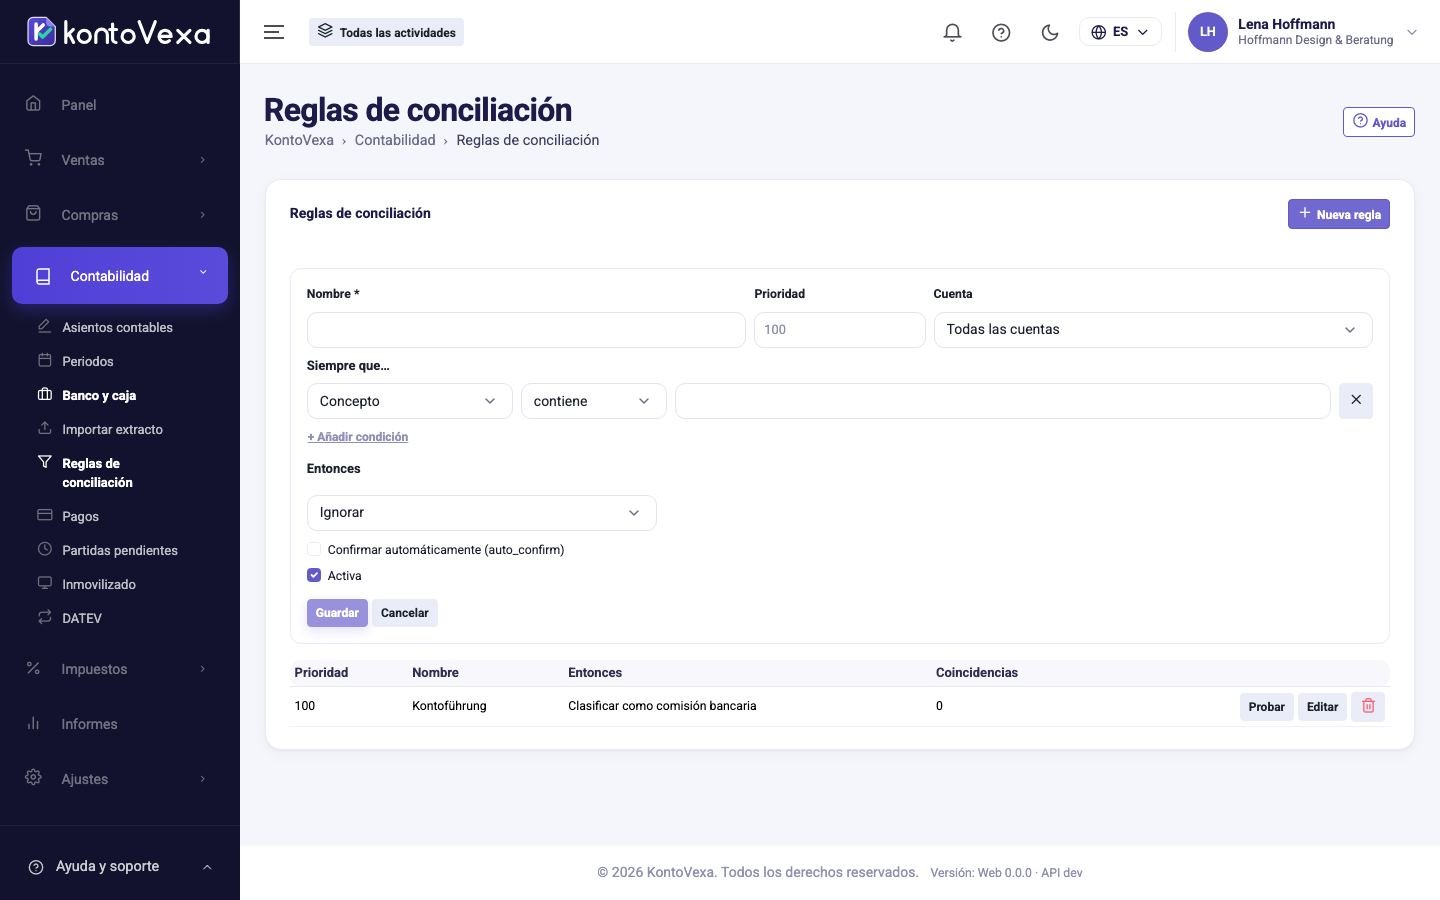Image resolution: width=1440 pixels, height=900 pixels.
Task: Expand the Ajustes sidebar menu
Action: [x=120, y=778]
